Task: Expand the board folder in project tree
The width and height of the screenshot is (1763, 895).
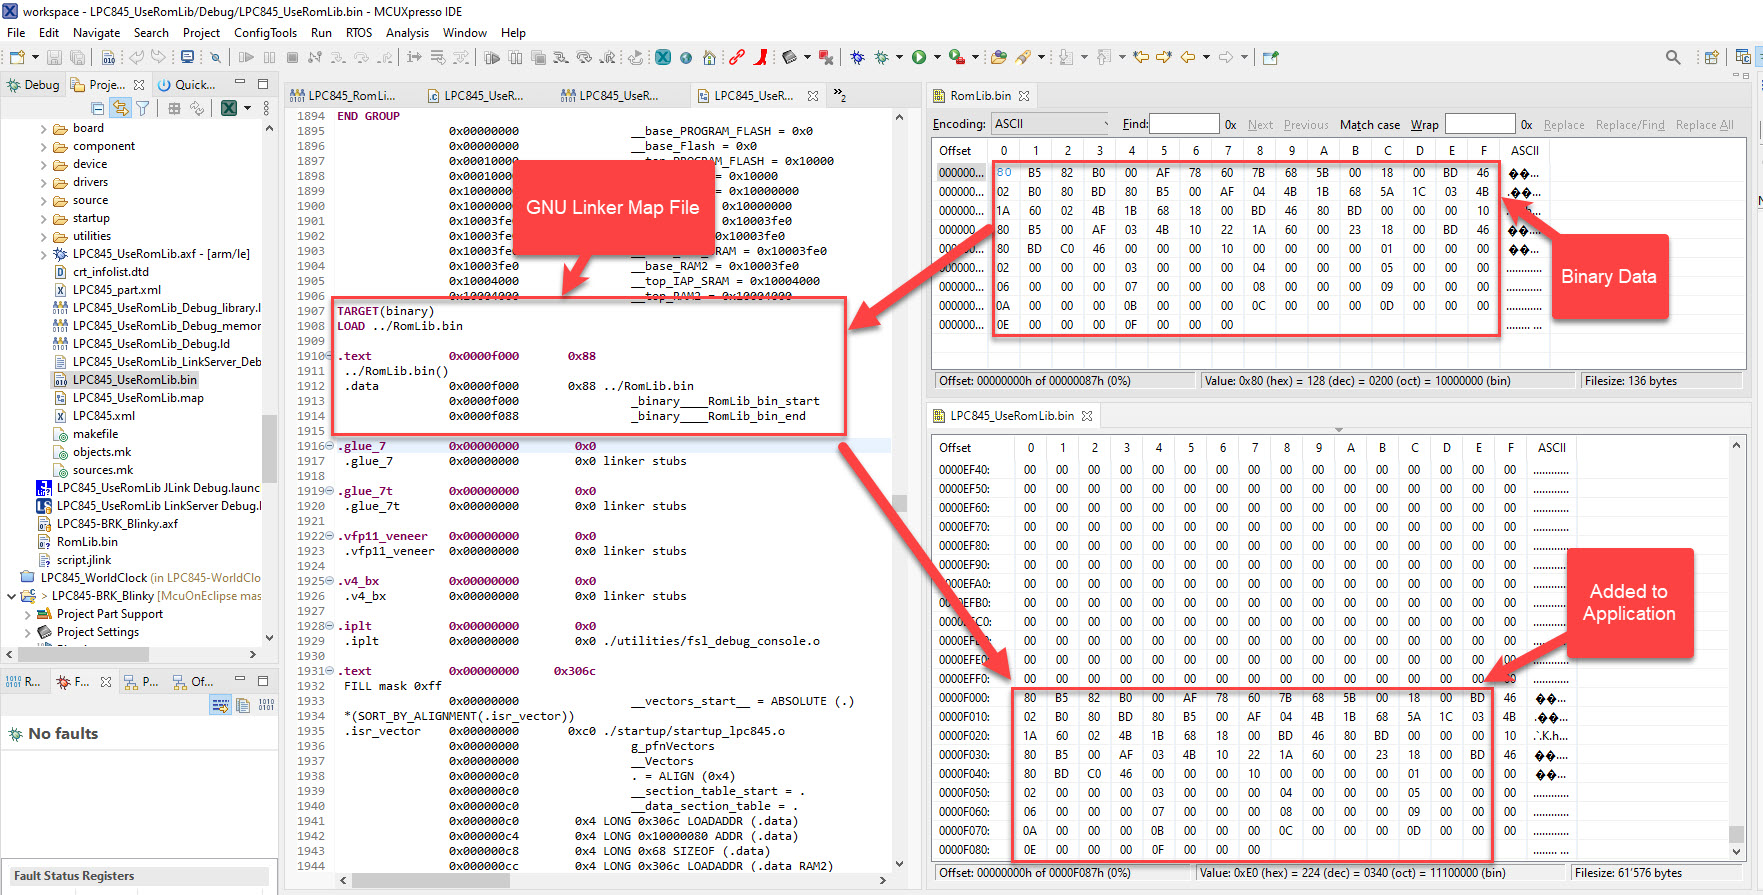Action: pyautogui.click(x=44, y=129)
